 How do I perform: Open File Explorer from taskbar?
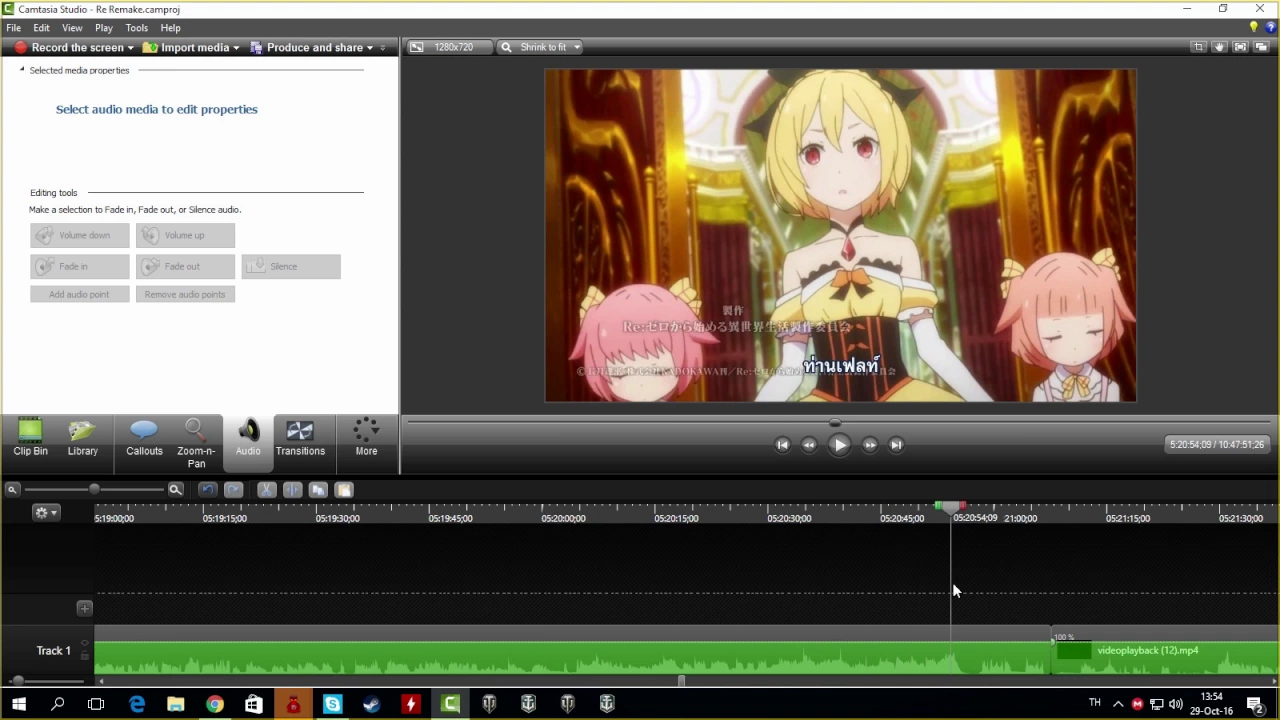coord(176,704)
